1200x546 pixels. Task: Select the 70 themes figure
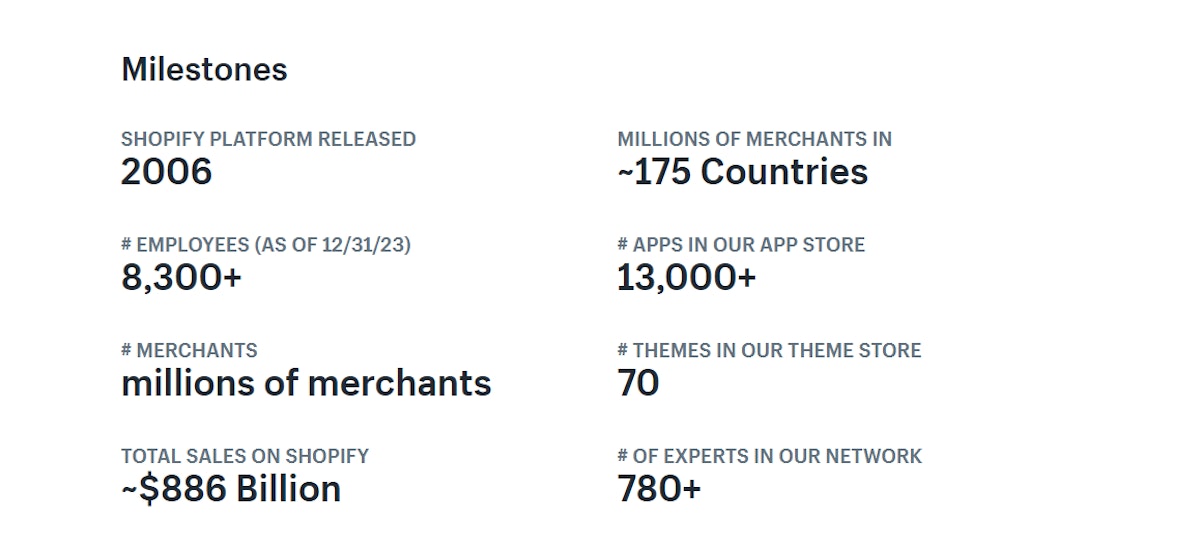[x=638, y=384]
